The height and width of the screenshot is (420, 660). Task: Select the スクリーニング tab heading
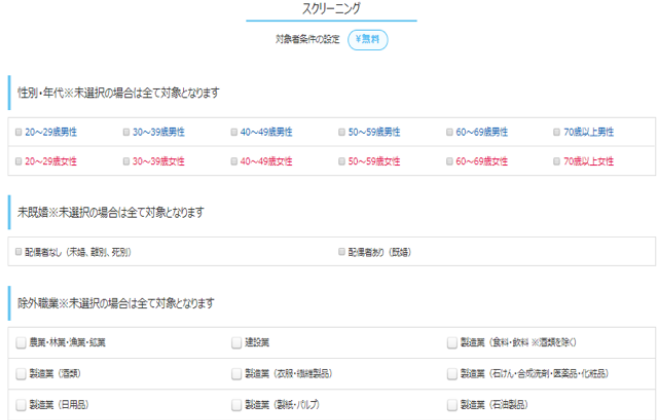[330, 9]
